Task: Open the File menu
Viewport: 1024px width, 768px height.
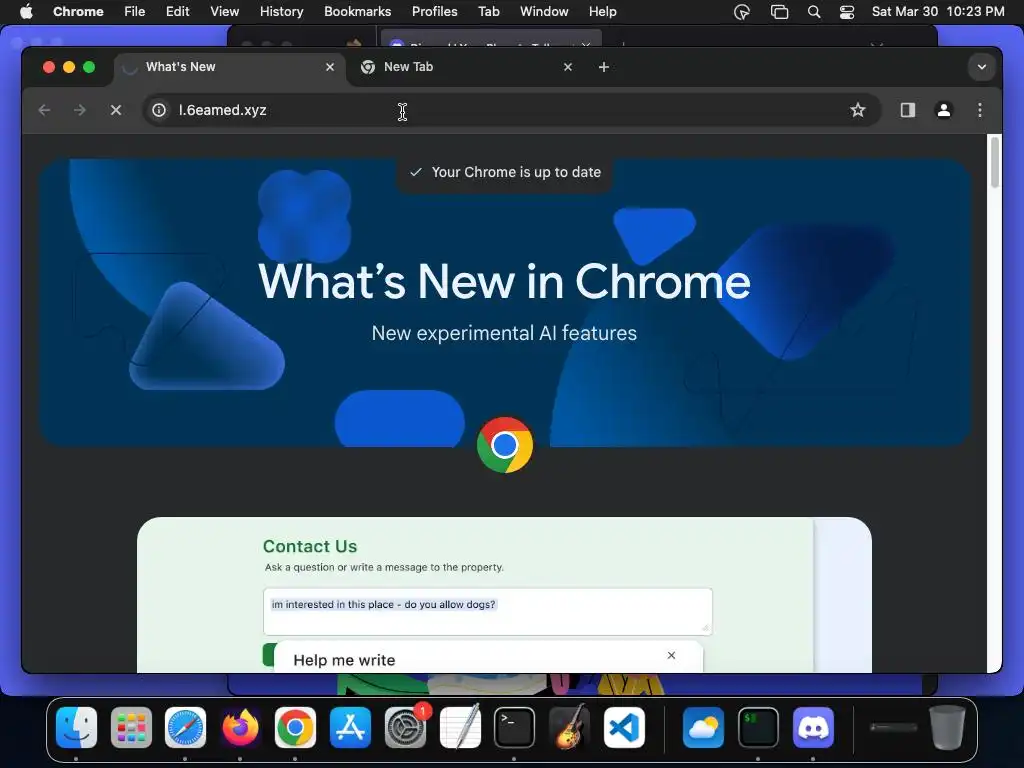Action: click(x=135, y=11)
